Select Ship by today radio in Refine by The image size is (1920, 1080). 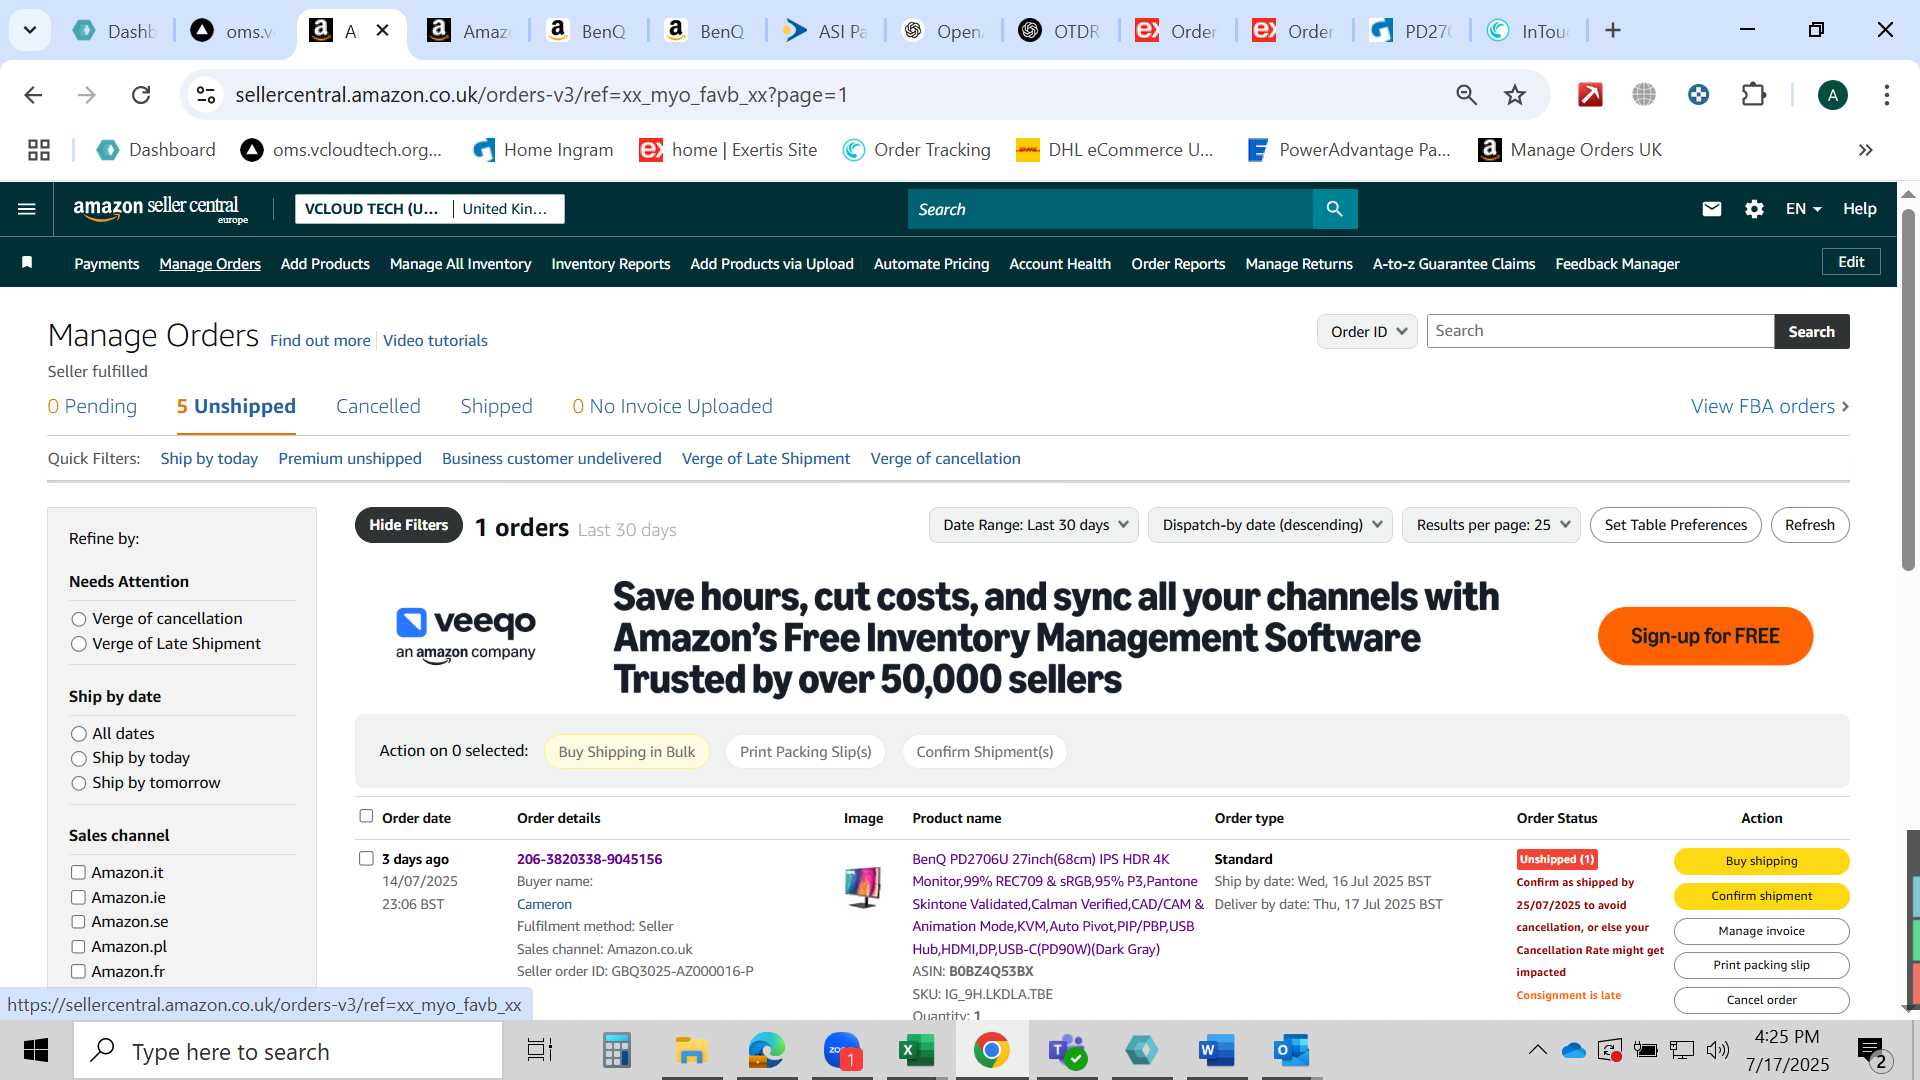79,759
